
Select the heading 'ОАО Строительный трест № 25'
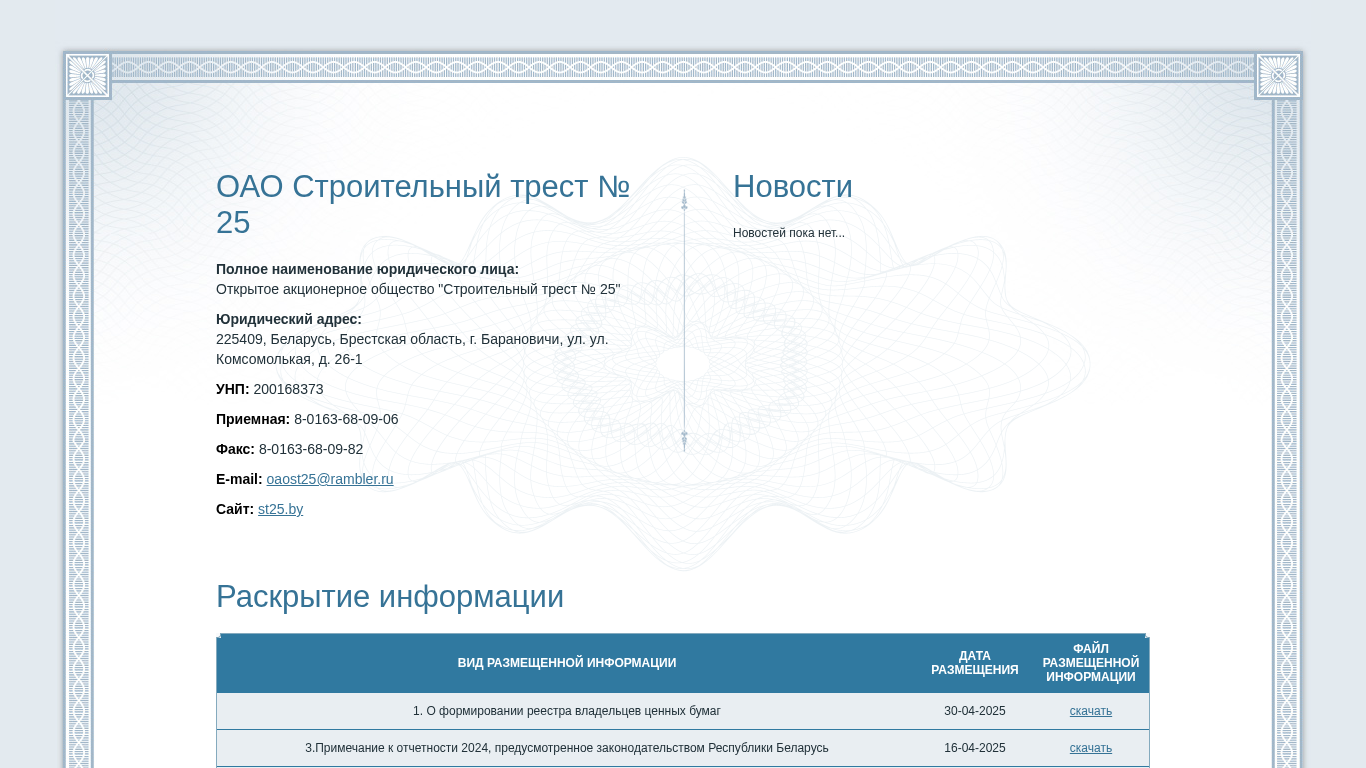pyautogui.click(x=423, y=204)
